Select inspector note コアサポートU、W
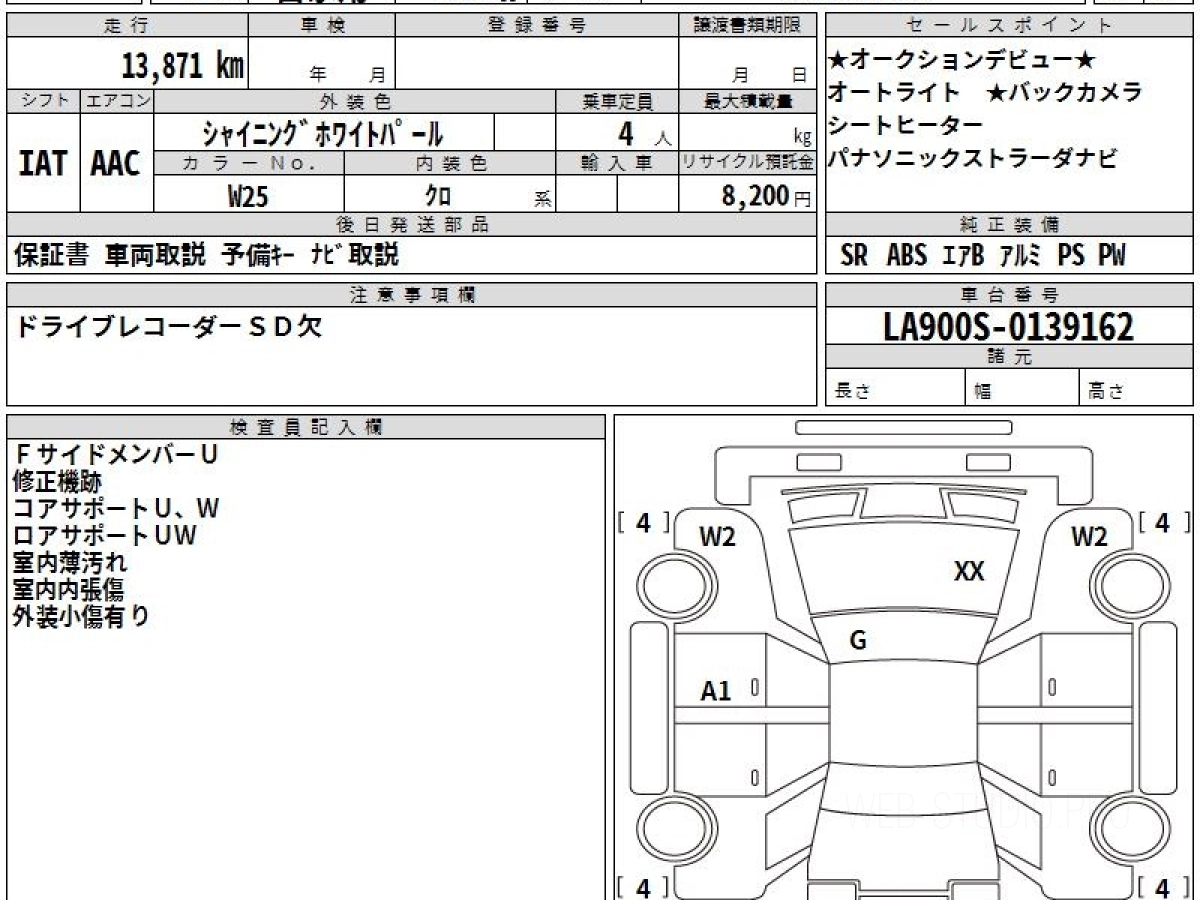 click(116, 509)
